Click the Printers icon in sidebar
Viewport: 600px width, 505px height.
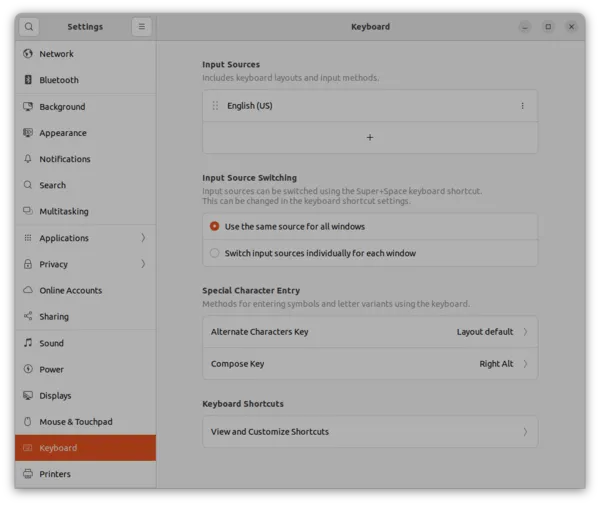[28, 474]
